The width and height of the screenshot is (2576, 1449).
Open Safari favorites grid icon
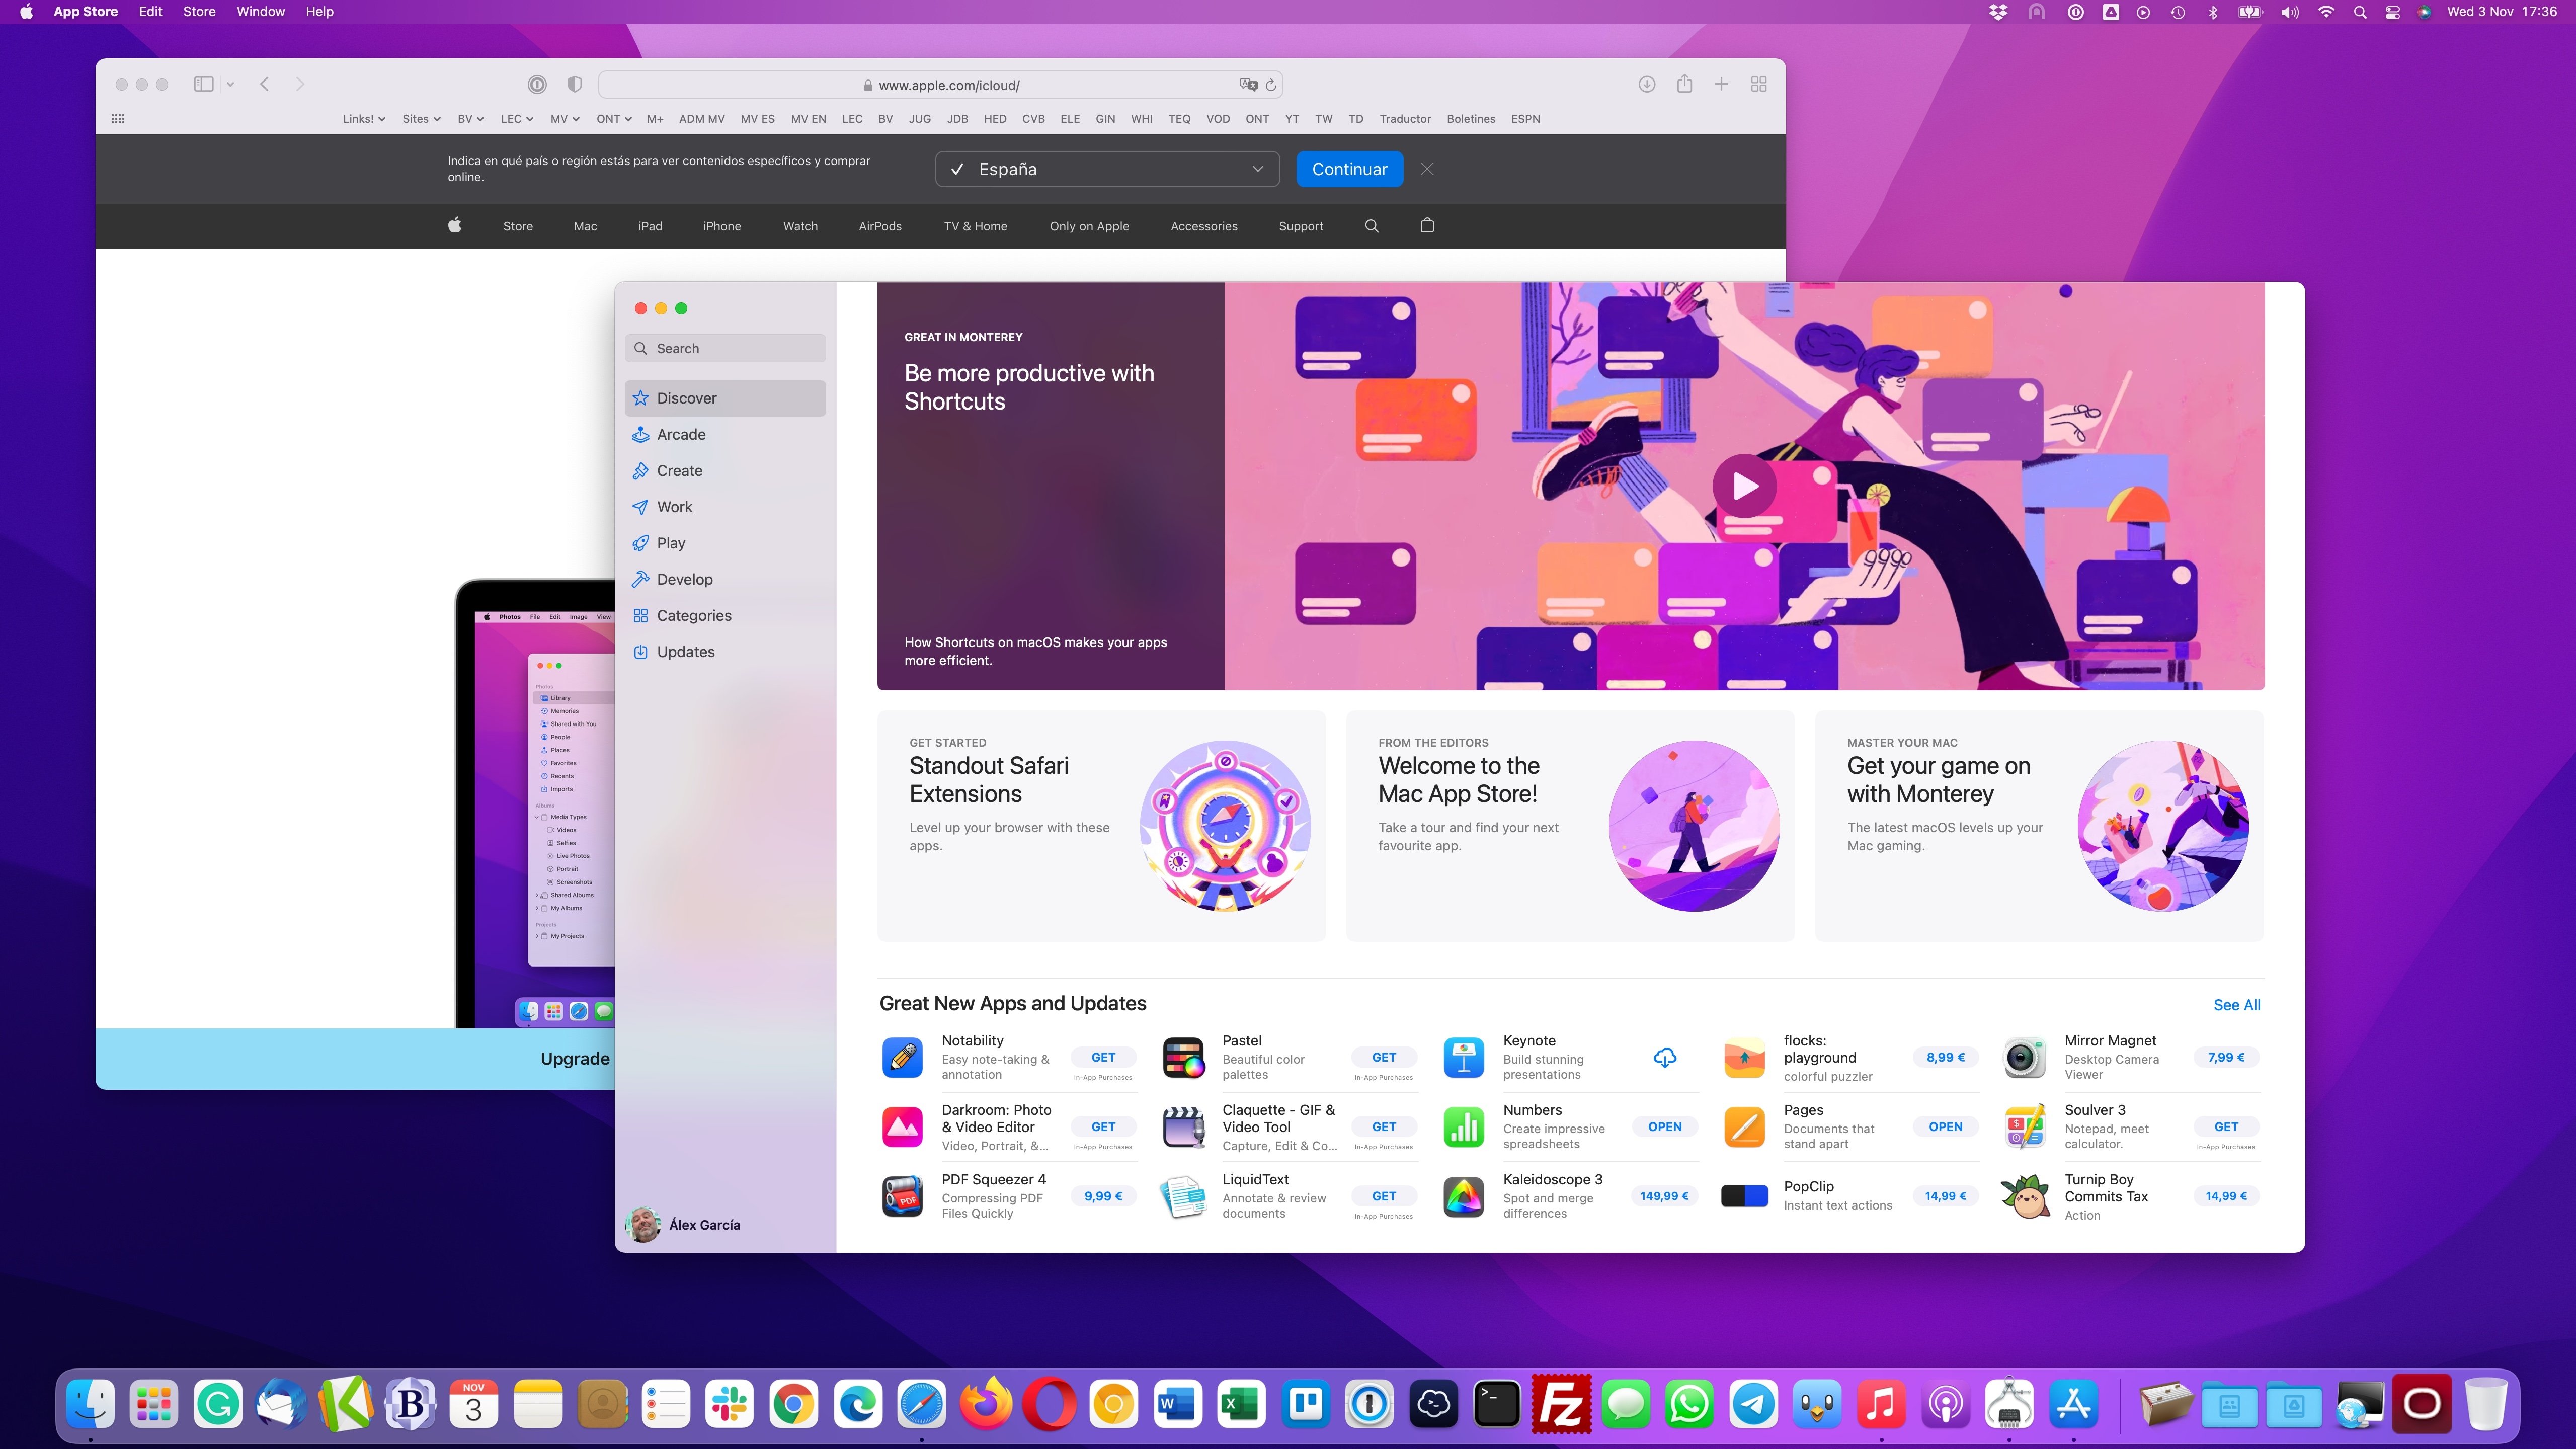118,118
